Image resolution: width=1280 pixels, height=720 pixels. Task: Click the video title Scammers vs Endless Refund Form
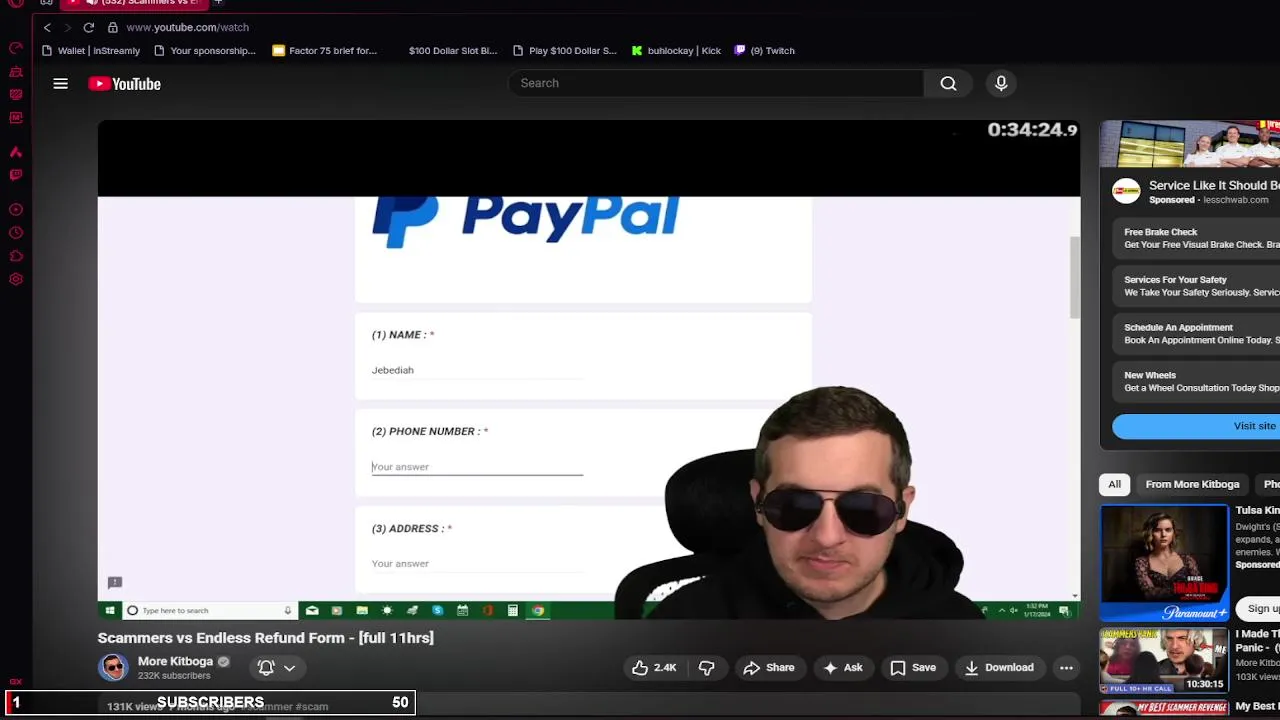click(266, 638)
